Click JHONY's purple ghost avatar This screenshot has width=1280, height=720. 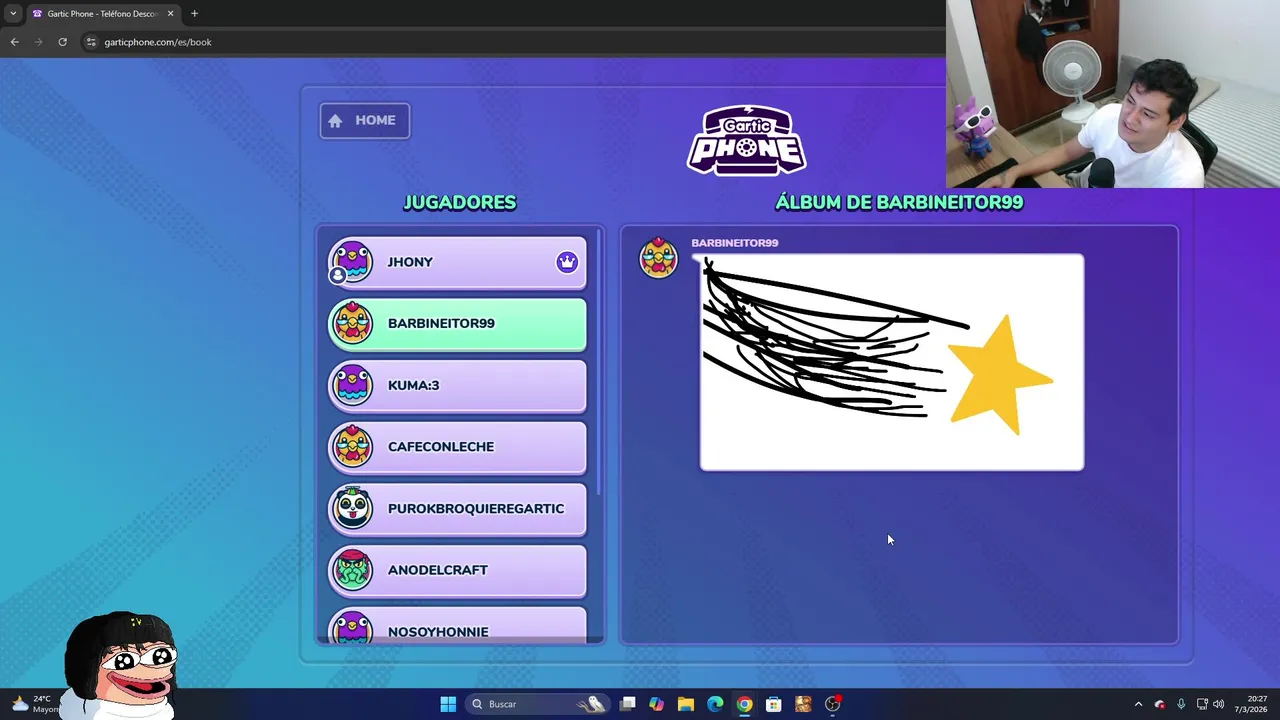[x=351, y=262]
